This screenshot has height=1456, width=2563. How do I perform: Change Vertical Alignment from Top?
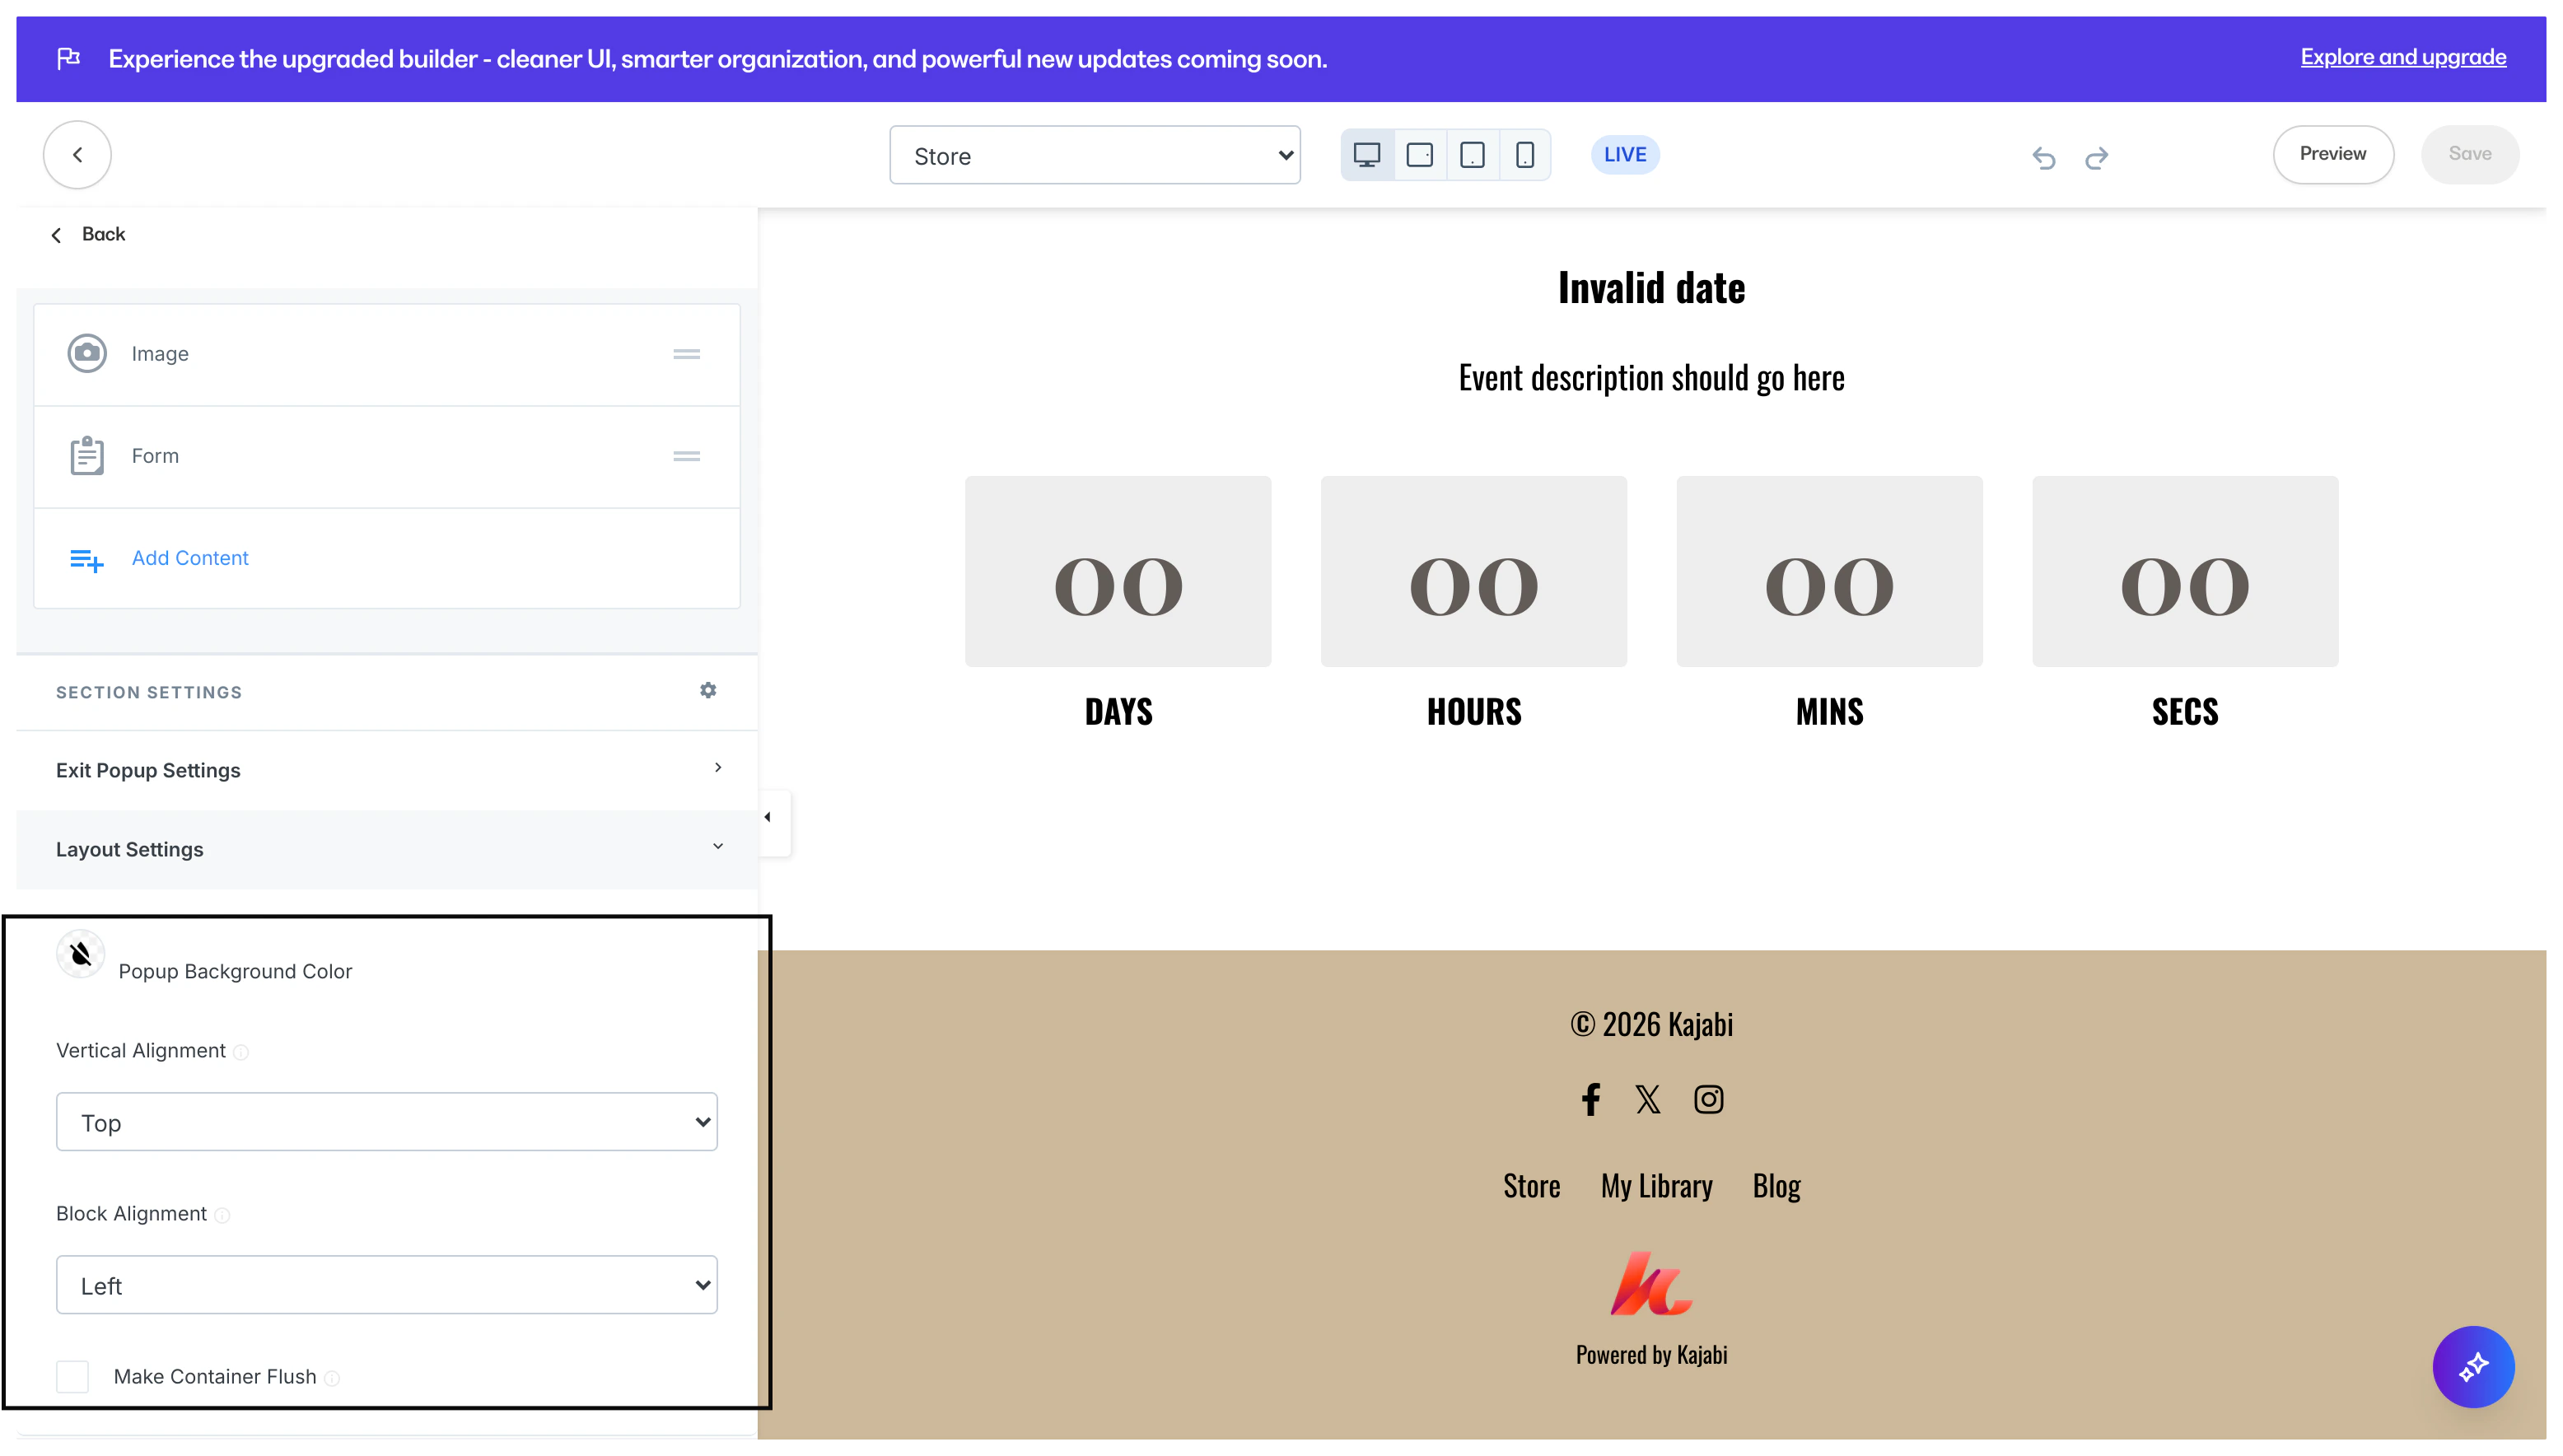pyautogui.click(x=386, y=1121)
